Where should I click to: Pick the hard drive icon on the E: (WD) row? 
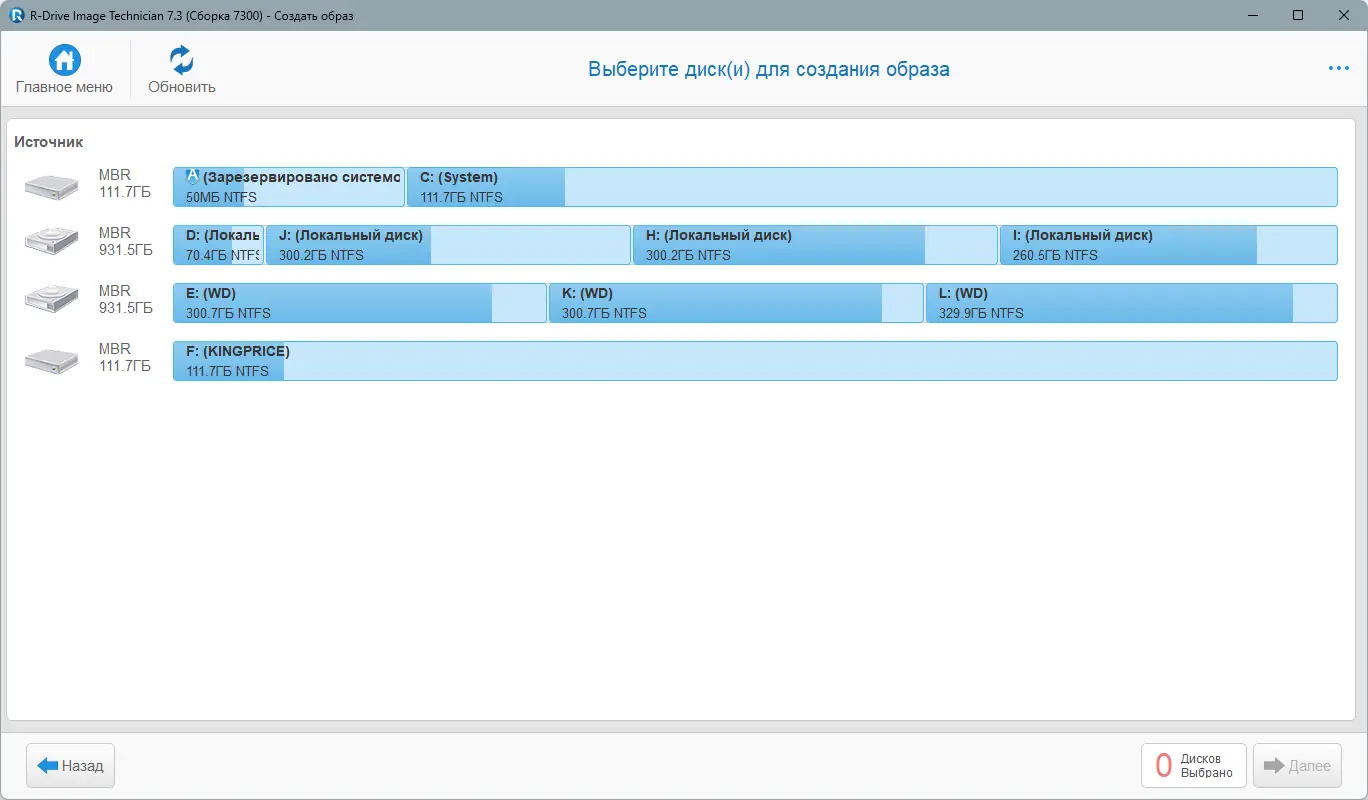coord(52,301)
